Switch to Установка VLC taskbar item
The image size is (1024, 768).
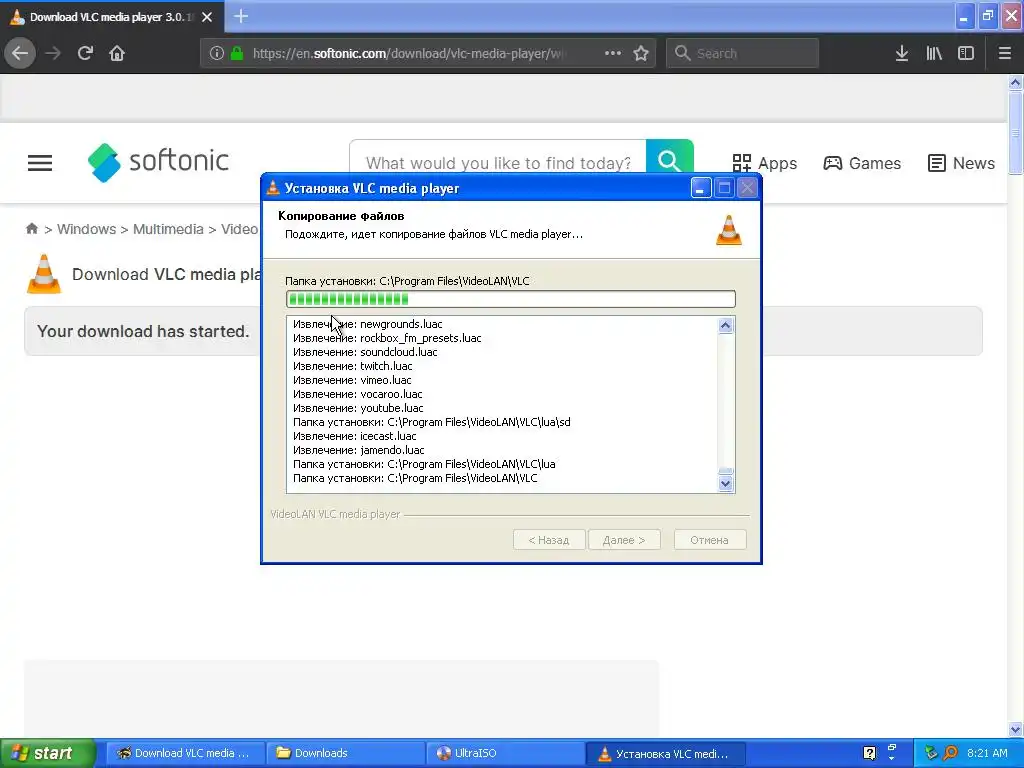(665, 754)
